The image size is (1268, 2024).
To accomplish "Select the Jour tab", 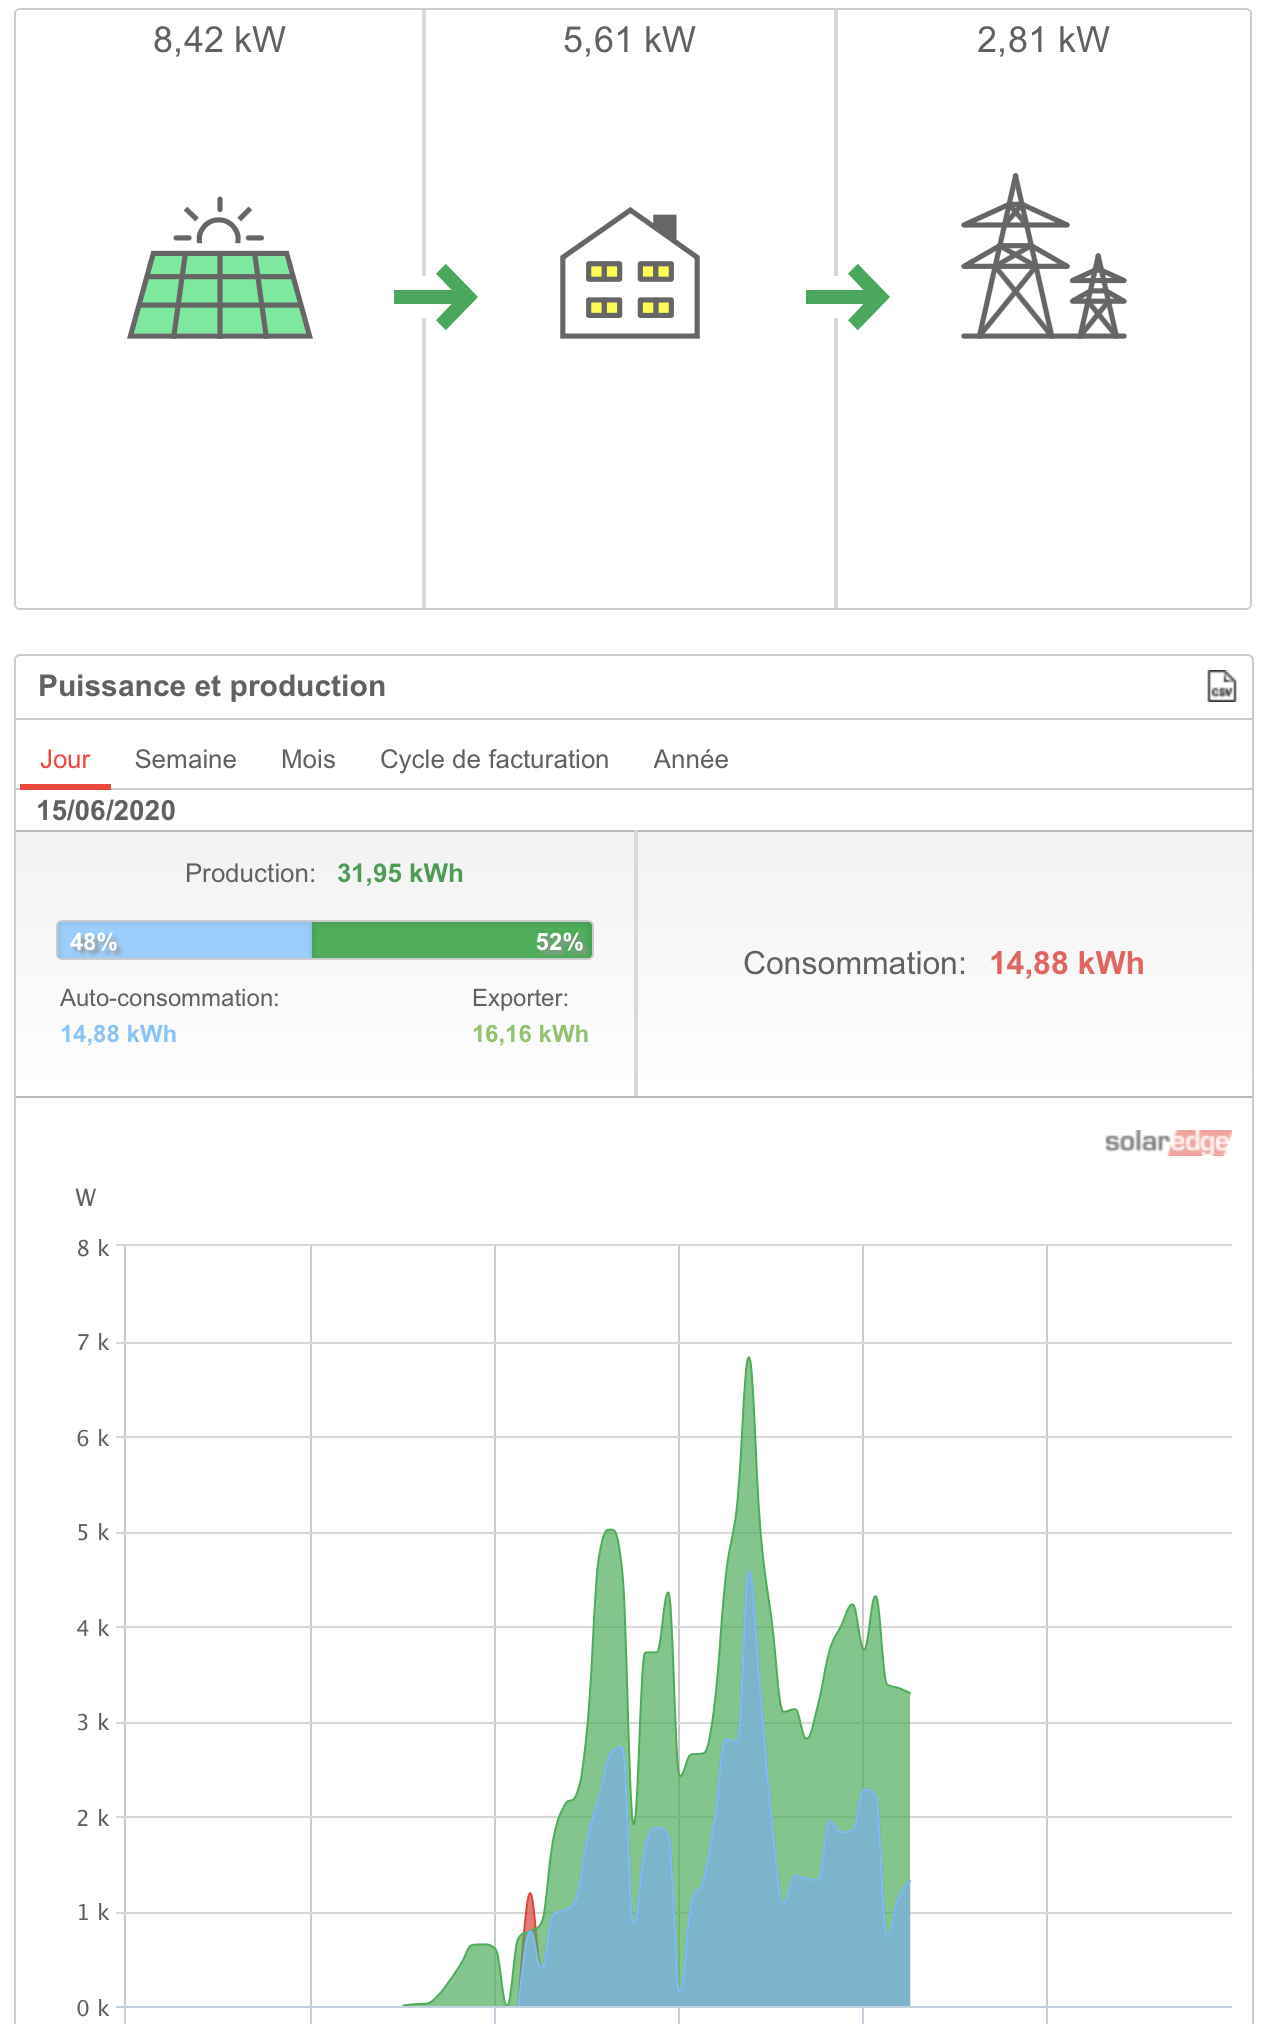I will (65, 760).
